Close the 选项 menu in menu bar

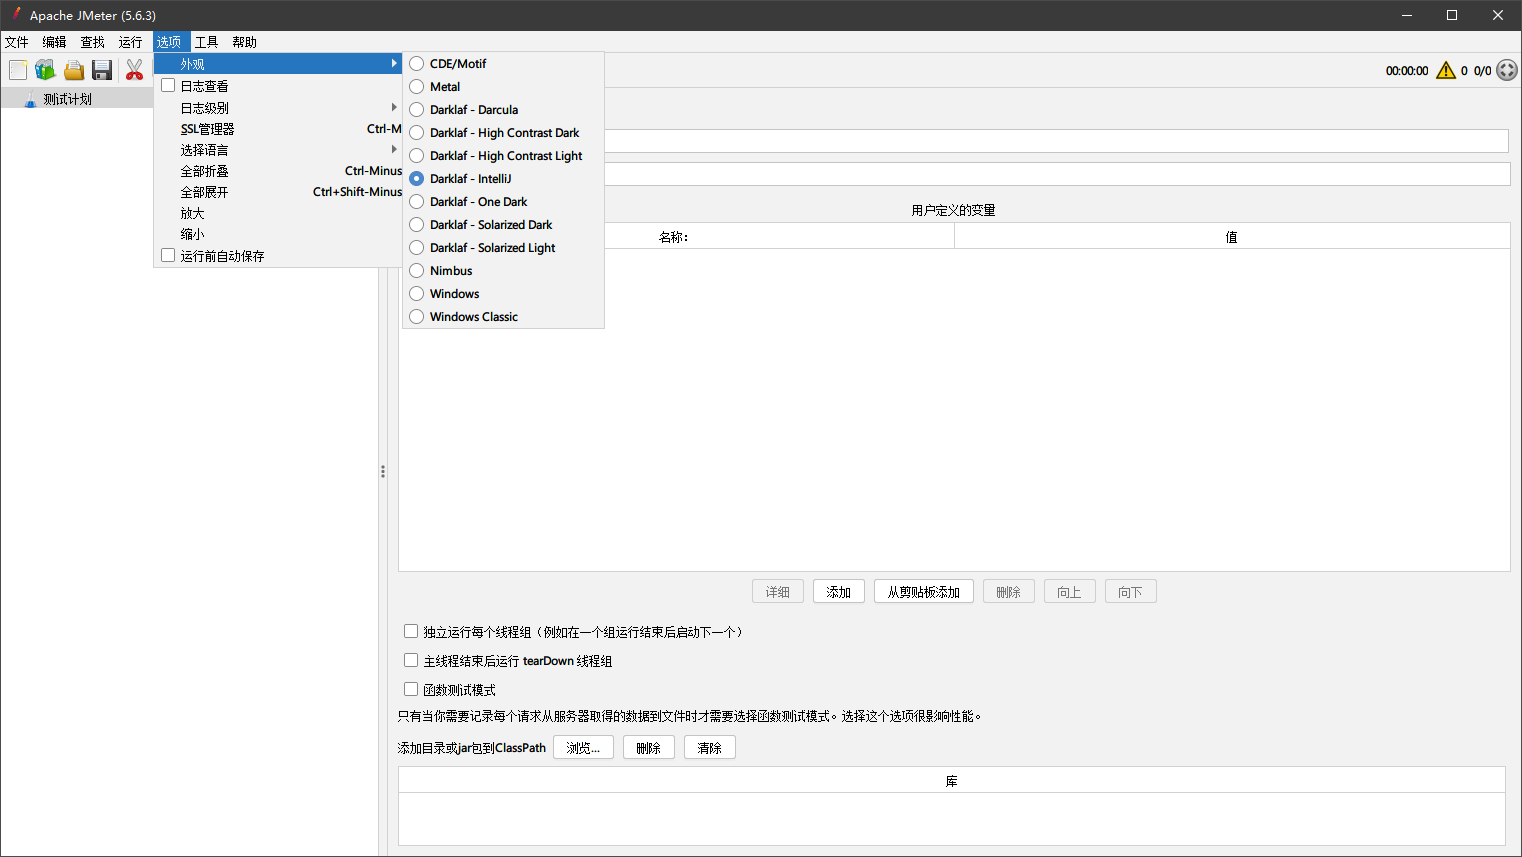pos(169,42)
